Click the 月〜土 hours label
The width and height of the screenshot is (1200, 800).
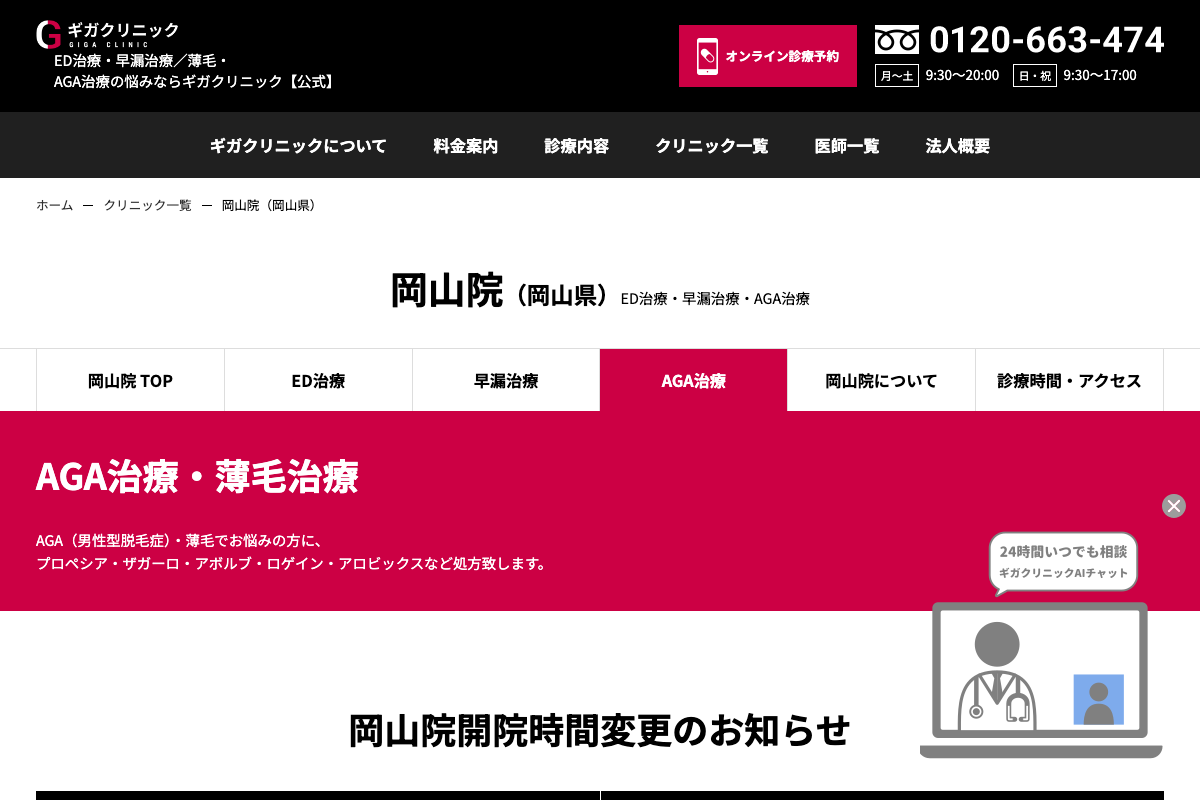pyautogui.click(x=896, y=75)
